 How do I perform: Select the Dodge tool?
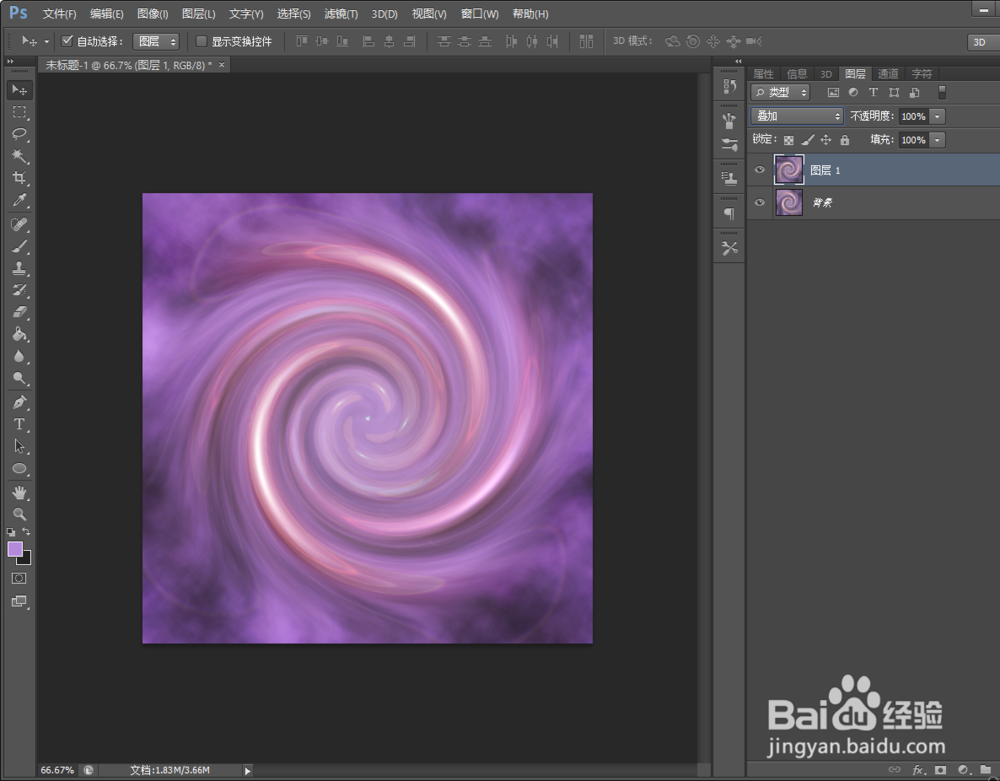click(x=20, y=378)
